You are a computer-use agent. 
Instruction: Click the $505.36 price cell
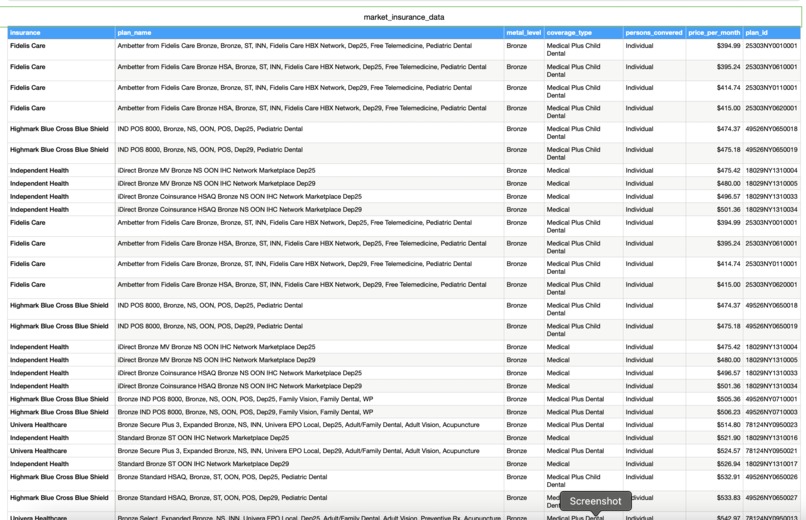728,399
